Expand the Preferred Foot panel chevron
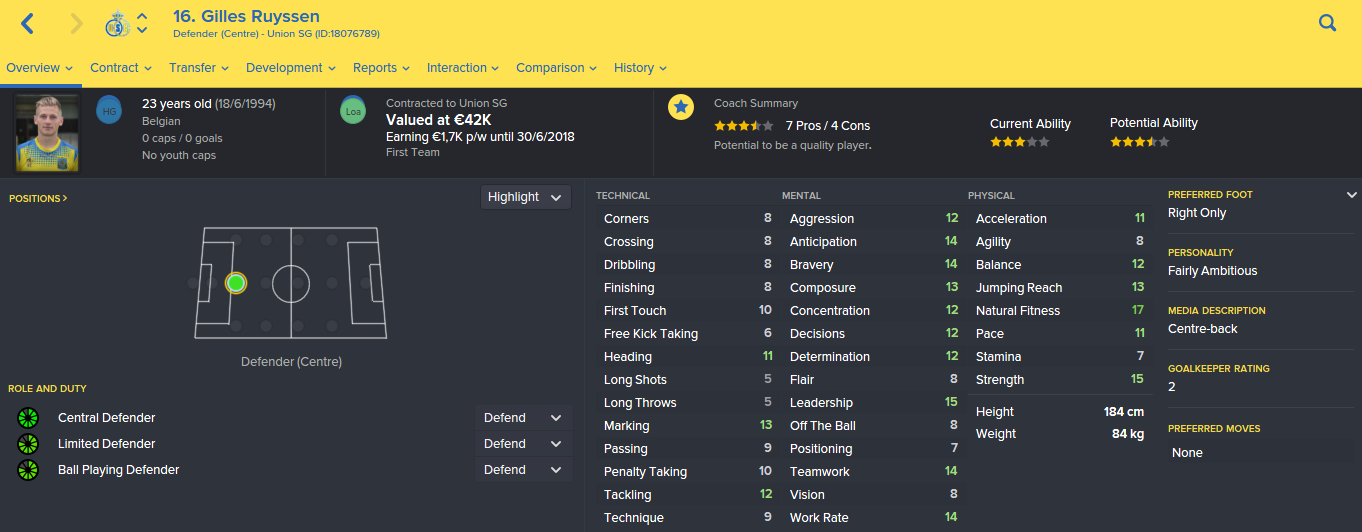Viewport: 1362px width, 532px height. (1352, 195)
